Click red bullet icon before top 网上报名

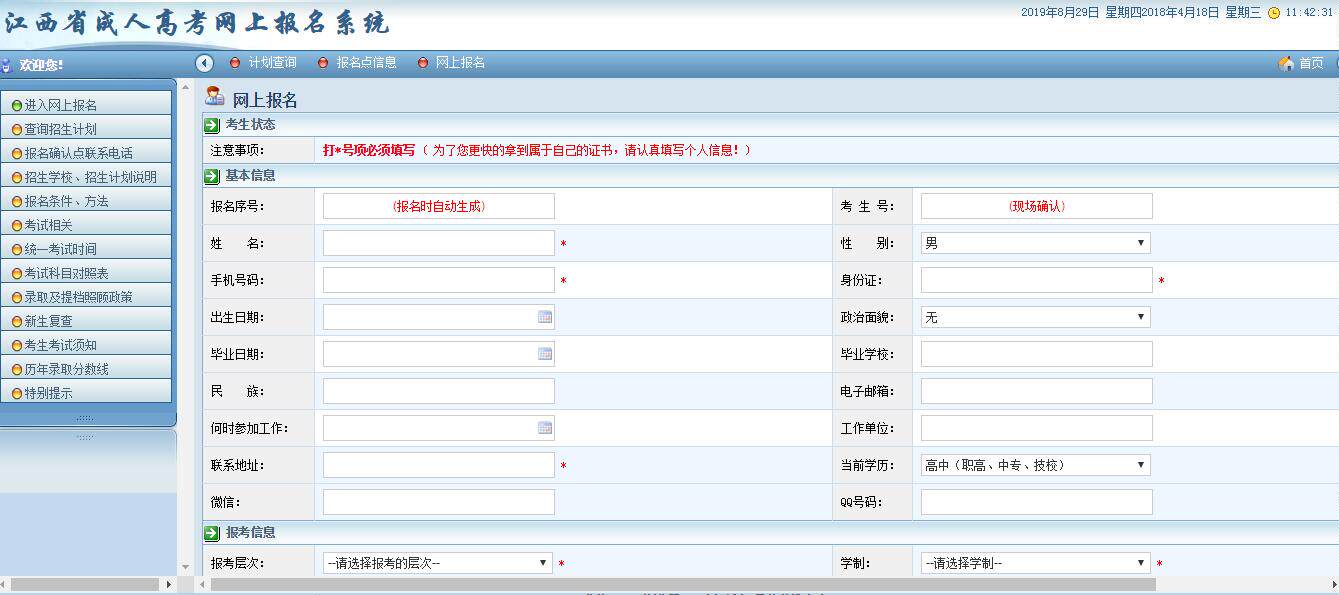pyautogui.click(x=422, y=63)
